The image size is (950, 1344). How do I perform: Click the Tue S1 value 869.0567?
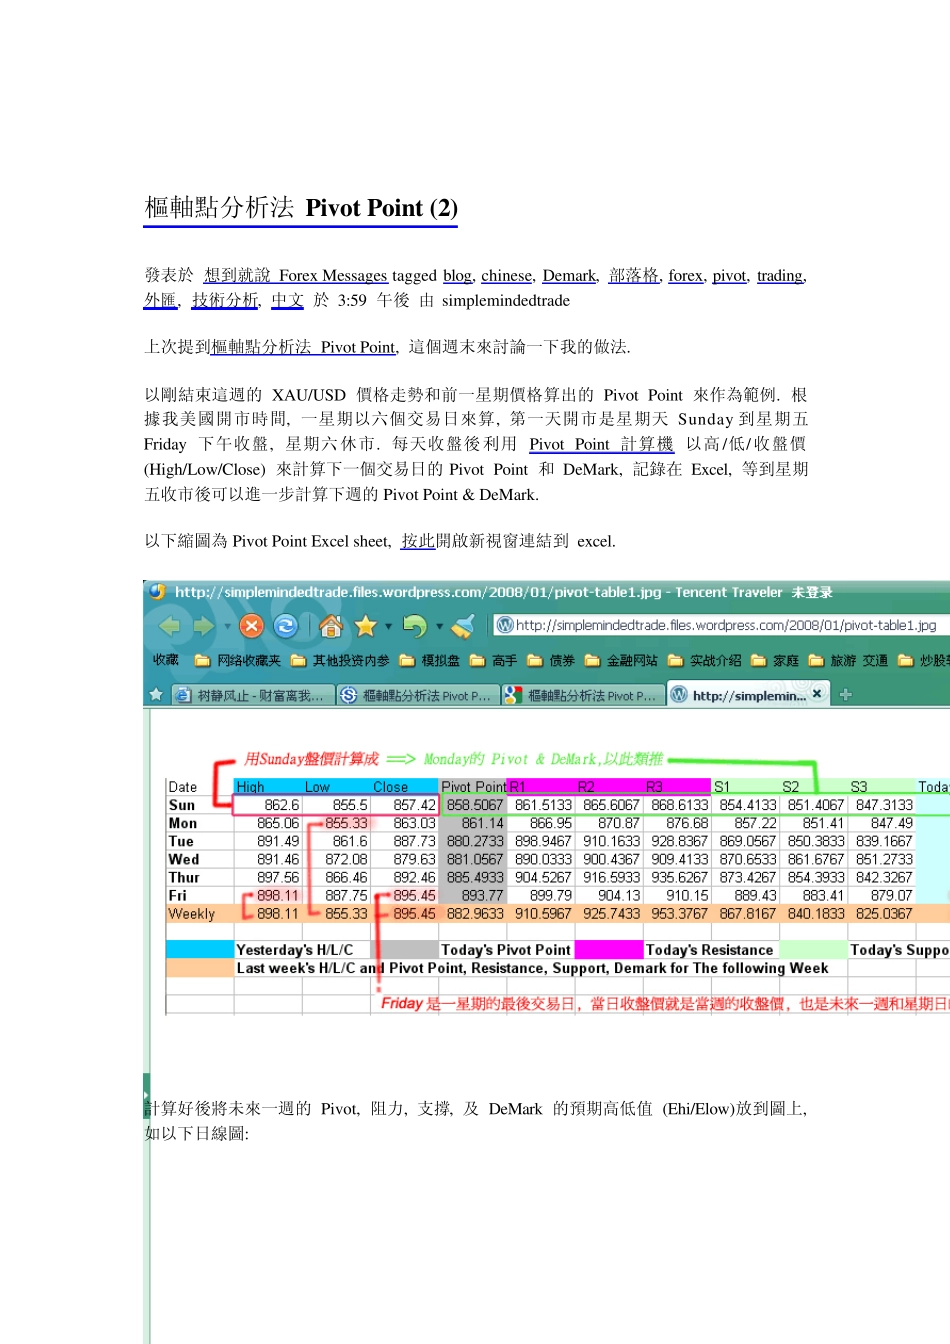pyautogui.click(x=748, y=841)
